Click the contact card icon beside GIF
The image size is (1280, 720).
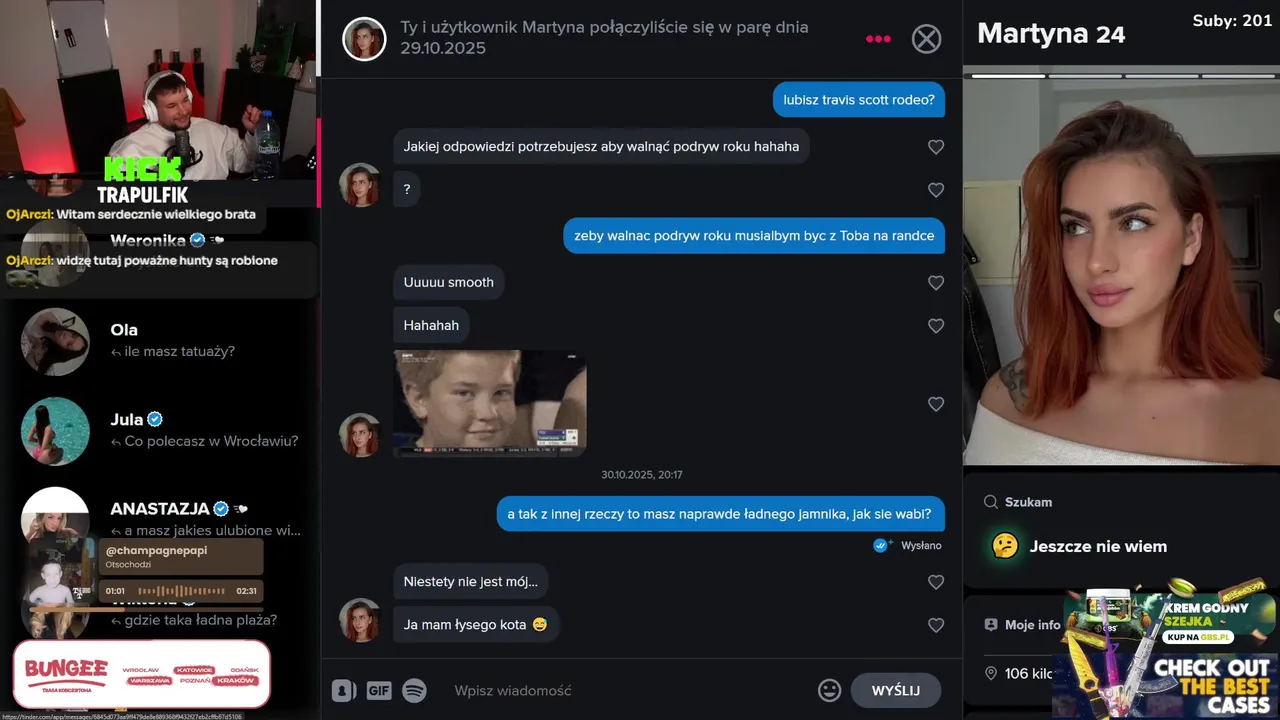[343, 690]
